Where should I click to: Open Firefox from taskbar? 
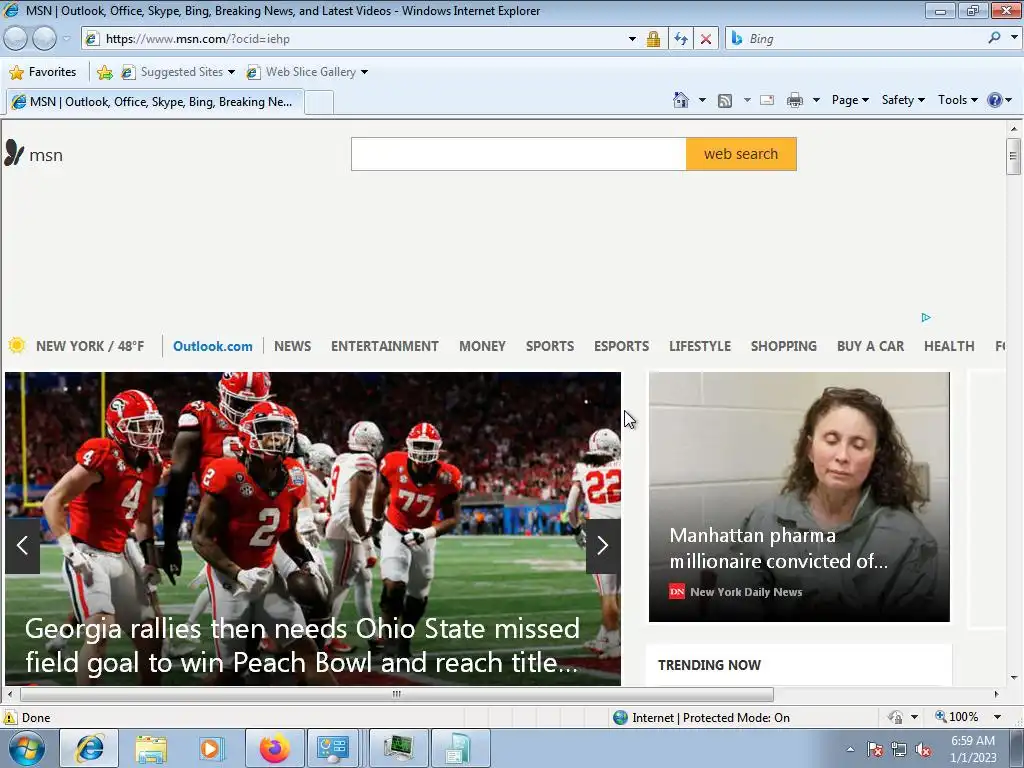(274, 748)
